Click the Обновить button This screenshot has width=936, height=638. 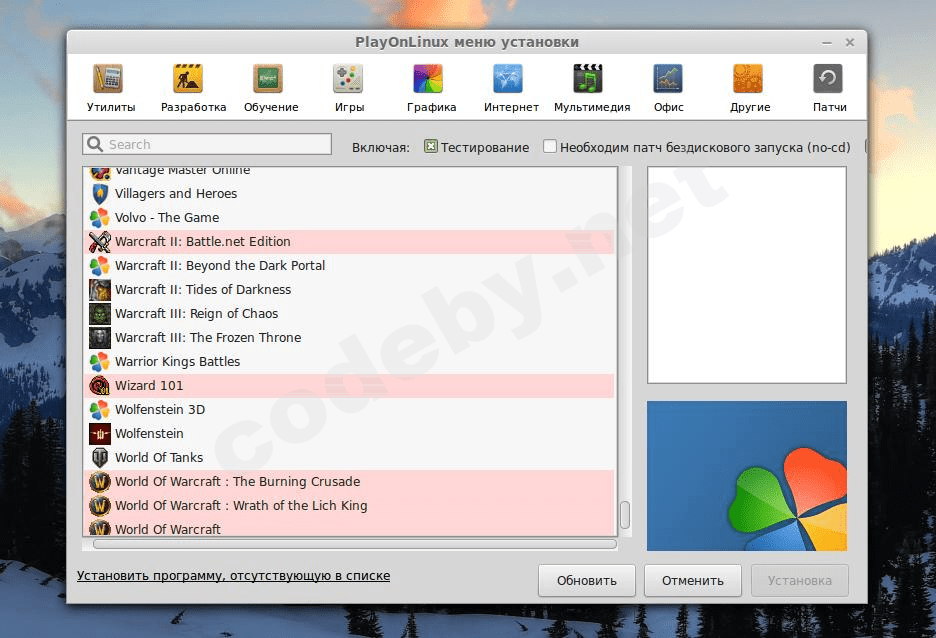(x=587, y=581)
